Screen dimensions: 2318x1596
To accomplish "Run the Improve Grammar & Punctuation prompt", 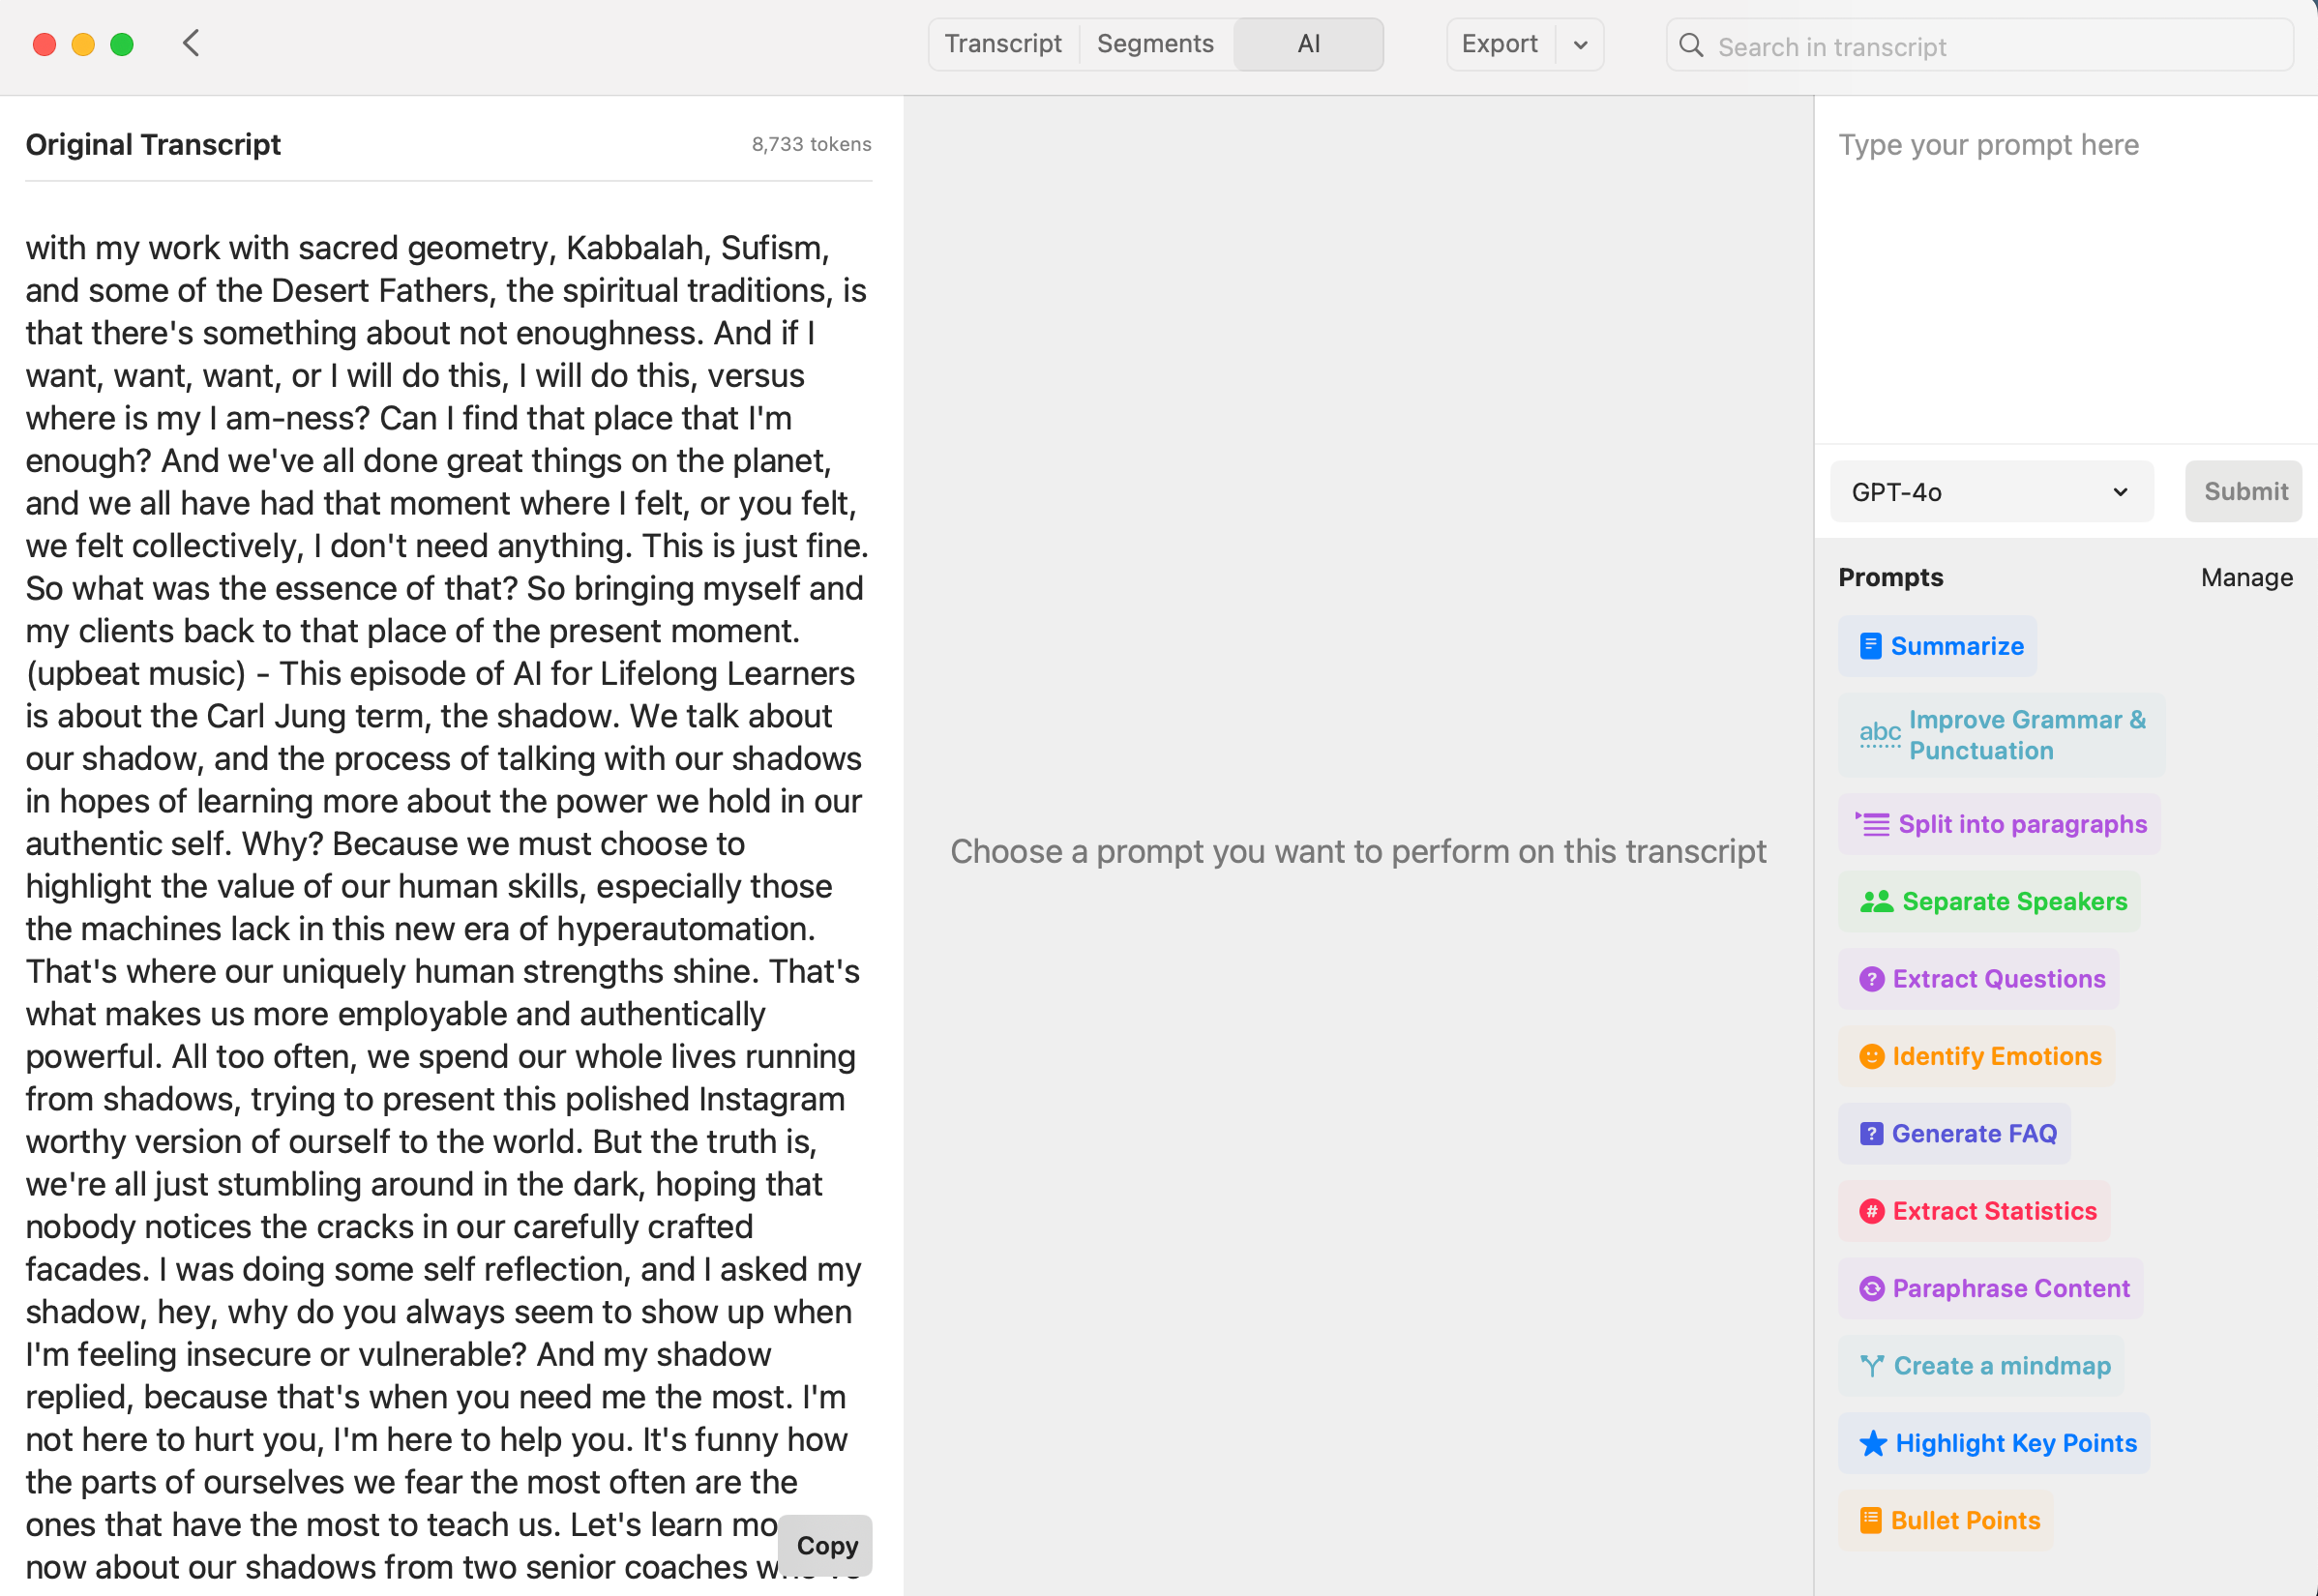I will (x=2001, y=735).
